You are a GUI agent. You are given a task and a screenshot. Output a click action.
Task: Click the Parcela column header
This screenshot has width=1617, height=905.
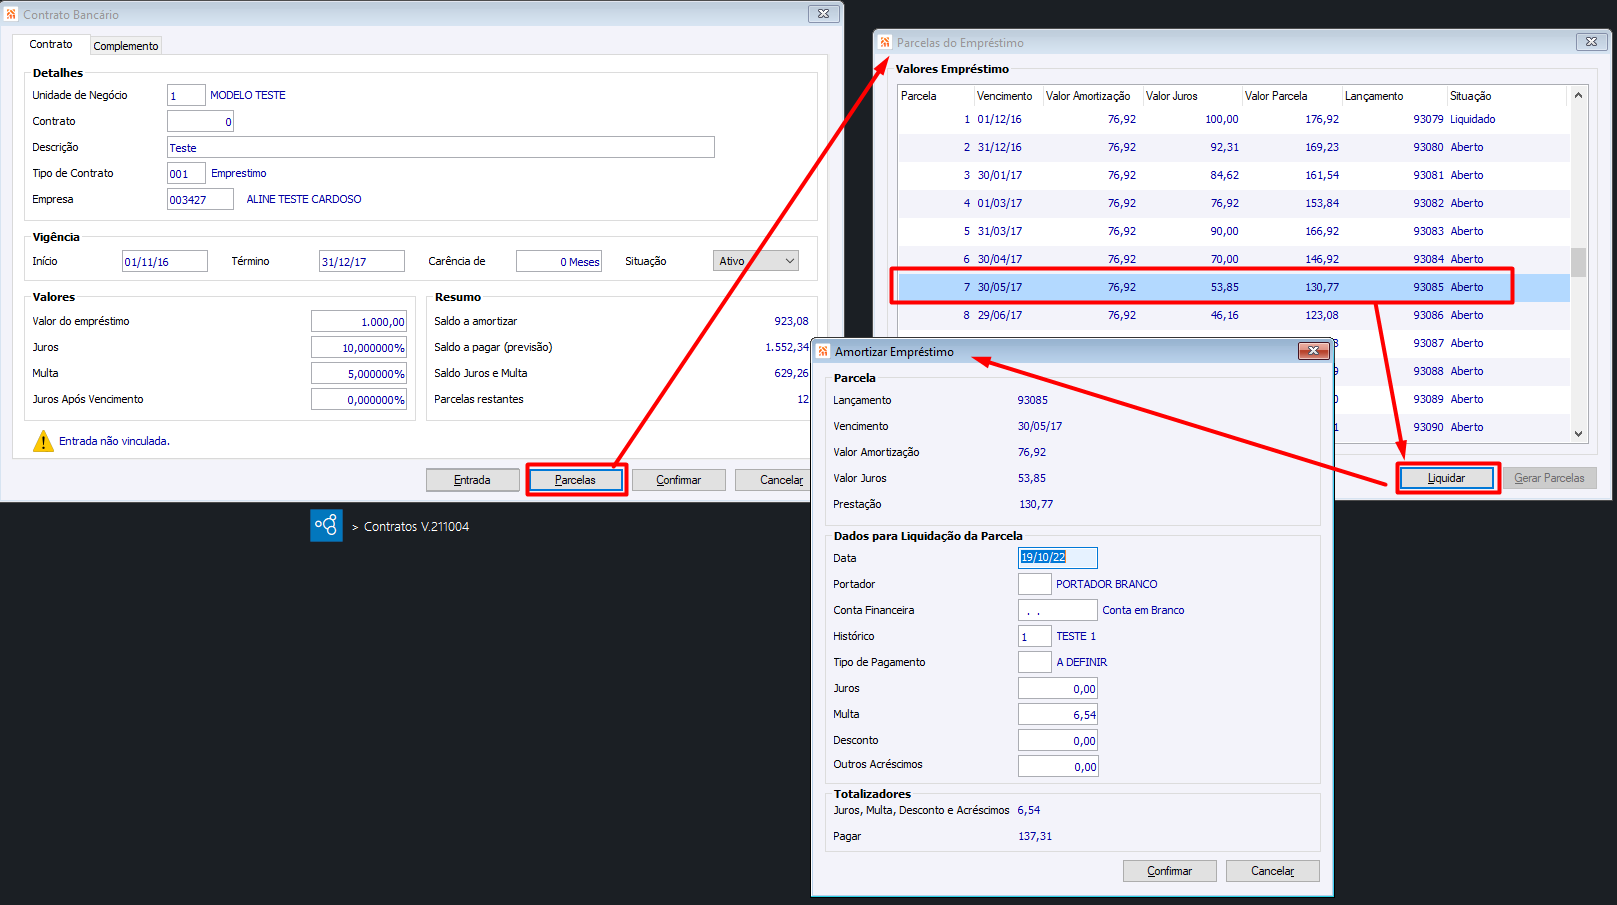(936, 96)
